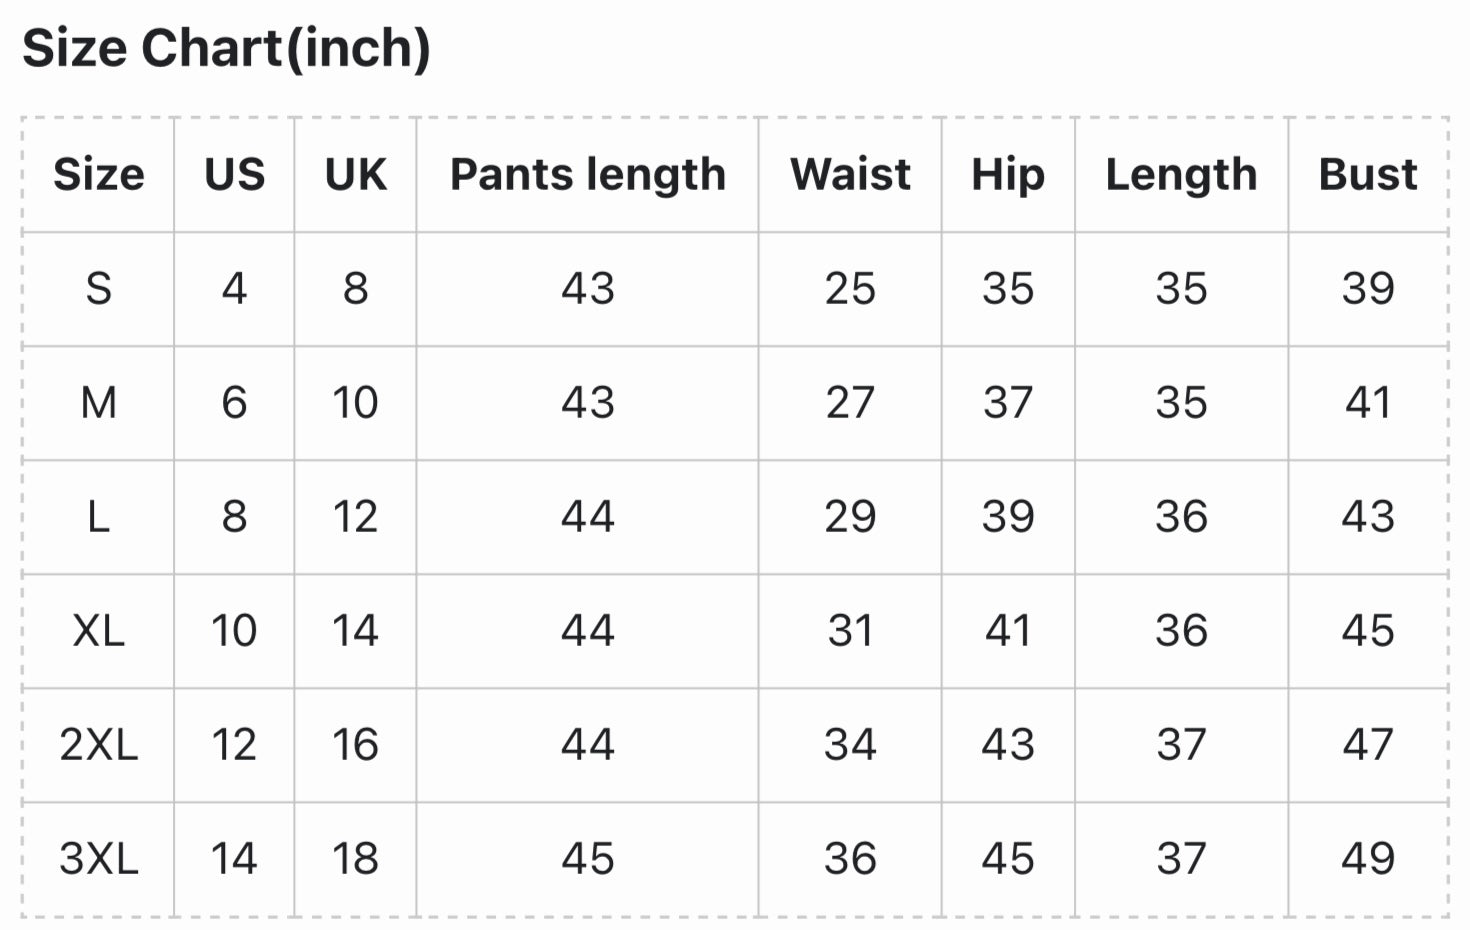Click Pants length 45 in 3XL row
Screen dimensions: 1470x930
[587, 859]
